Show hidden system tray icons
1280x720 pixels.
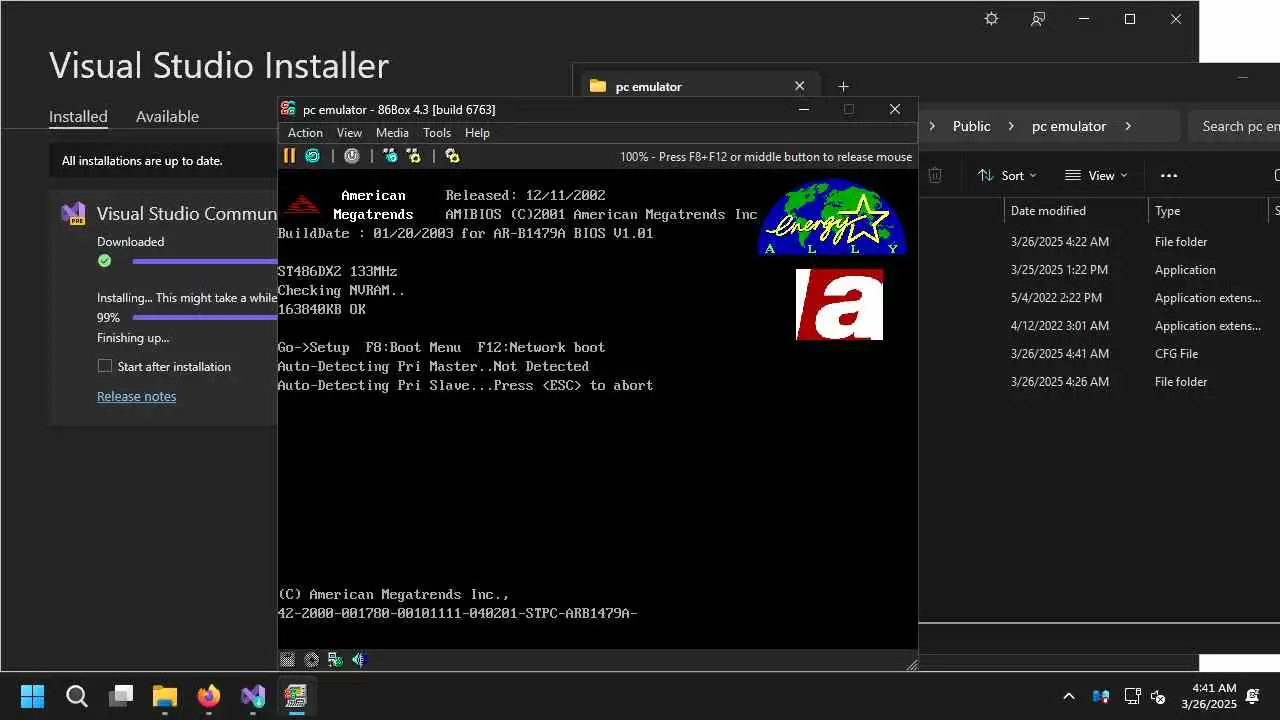pos(1068,696)
